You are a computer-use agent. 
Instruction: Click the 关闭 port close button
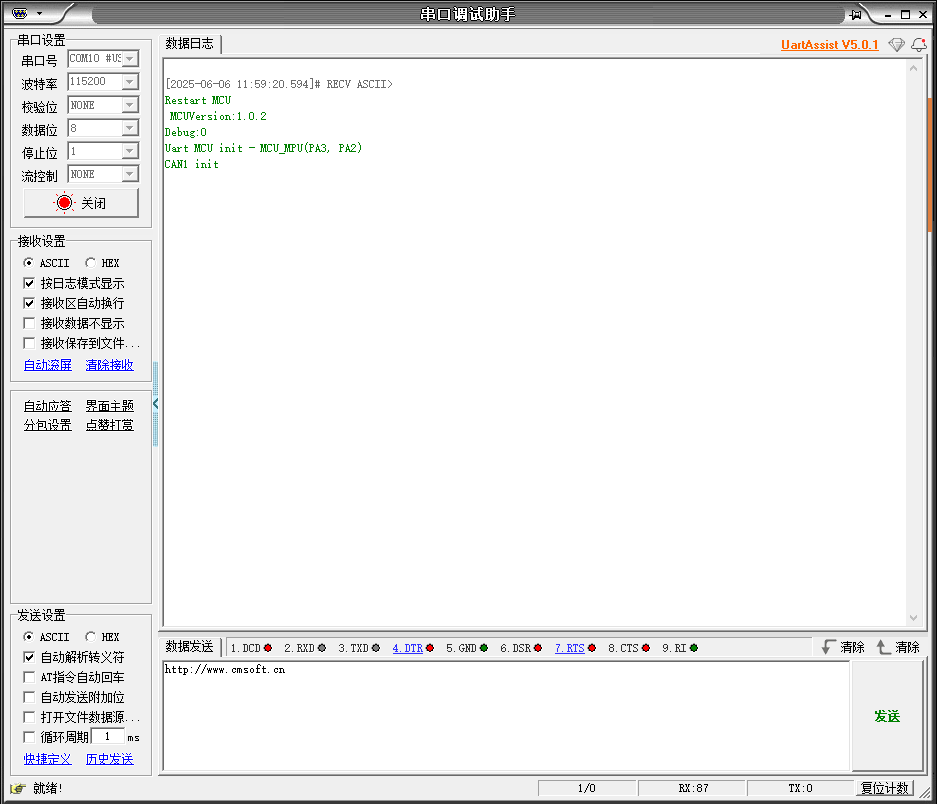81,203
